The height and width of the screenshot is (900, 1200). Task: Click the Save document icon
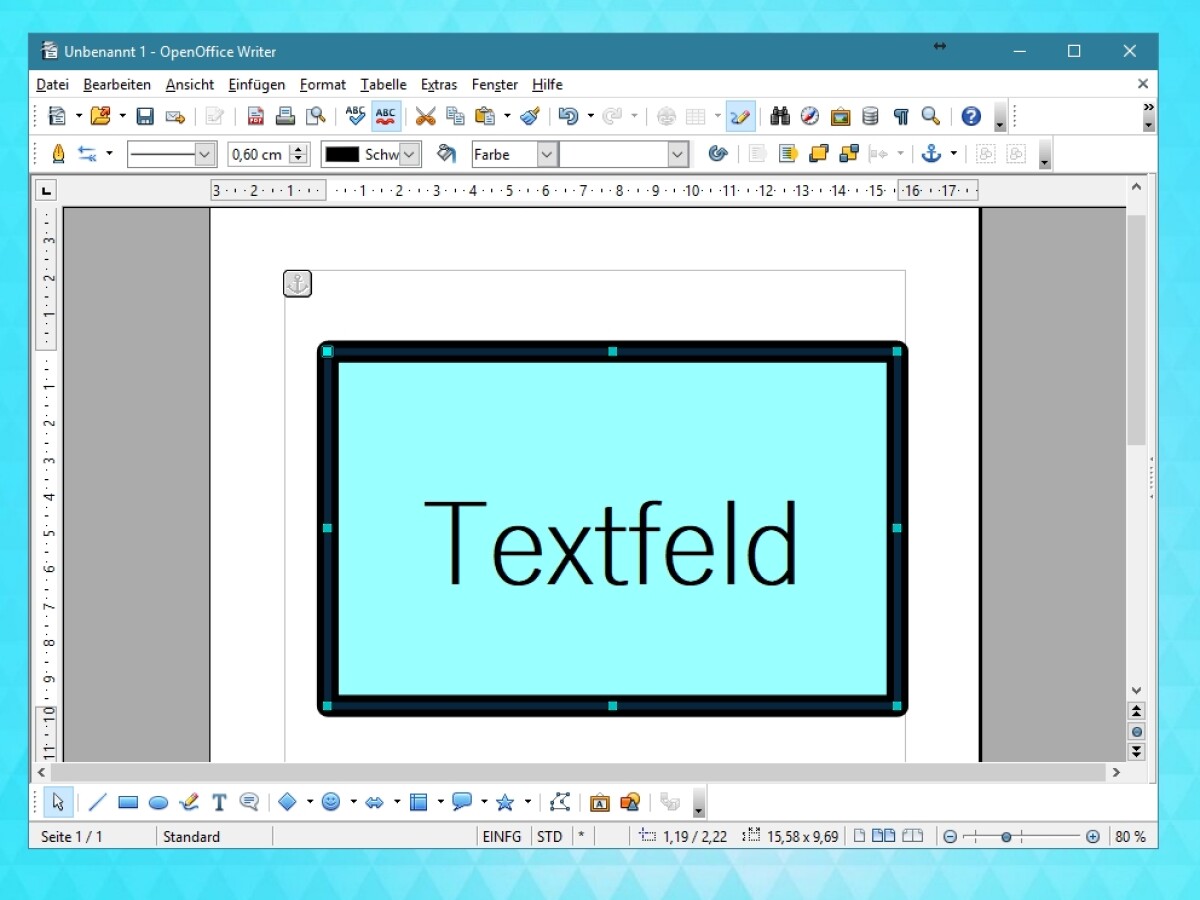145,116
